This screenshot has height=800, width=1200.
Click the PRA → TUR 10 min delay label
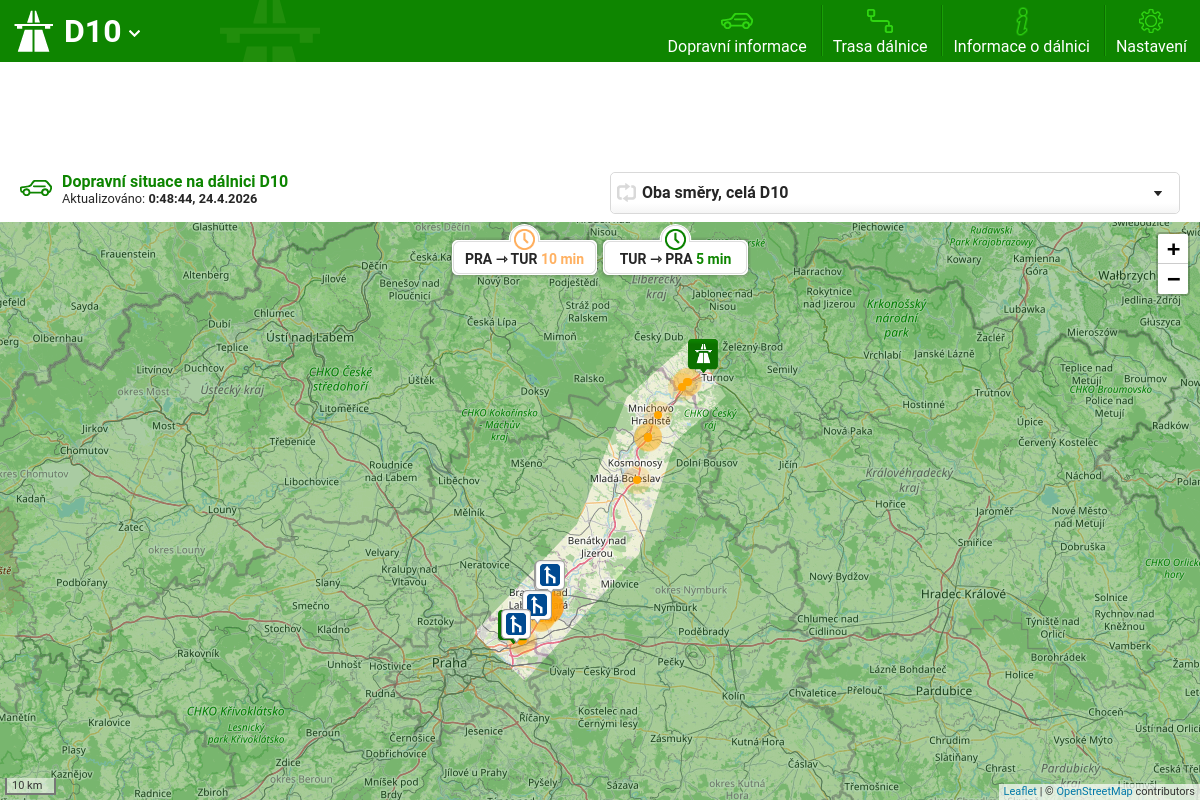(524, 259)
